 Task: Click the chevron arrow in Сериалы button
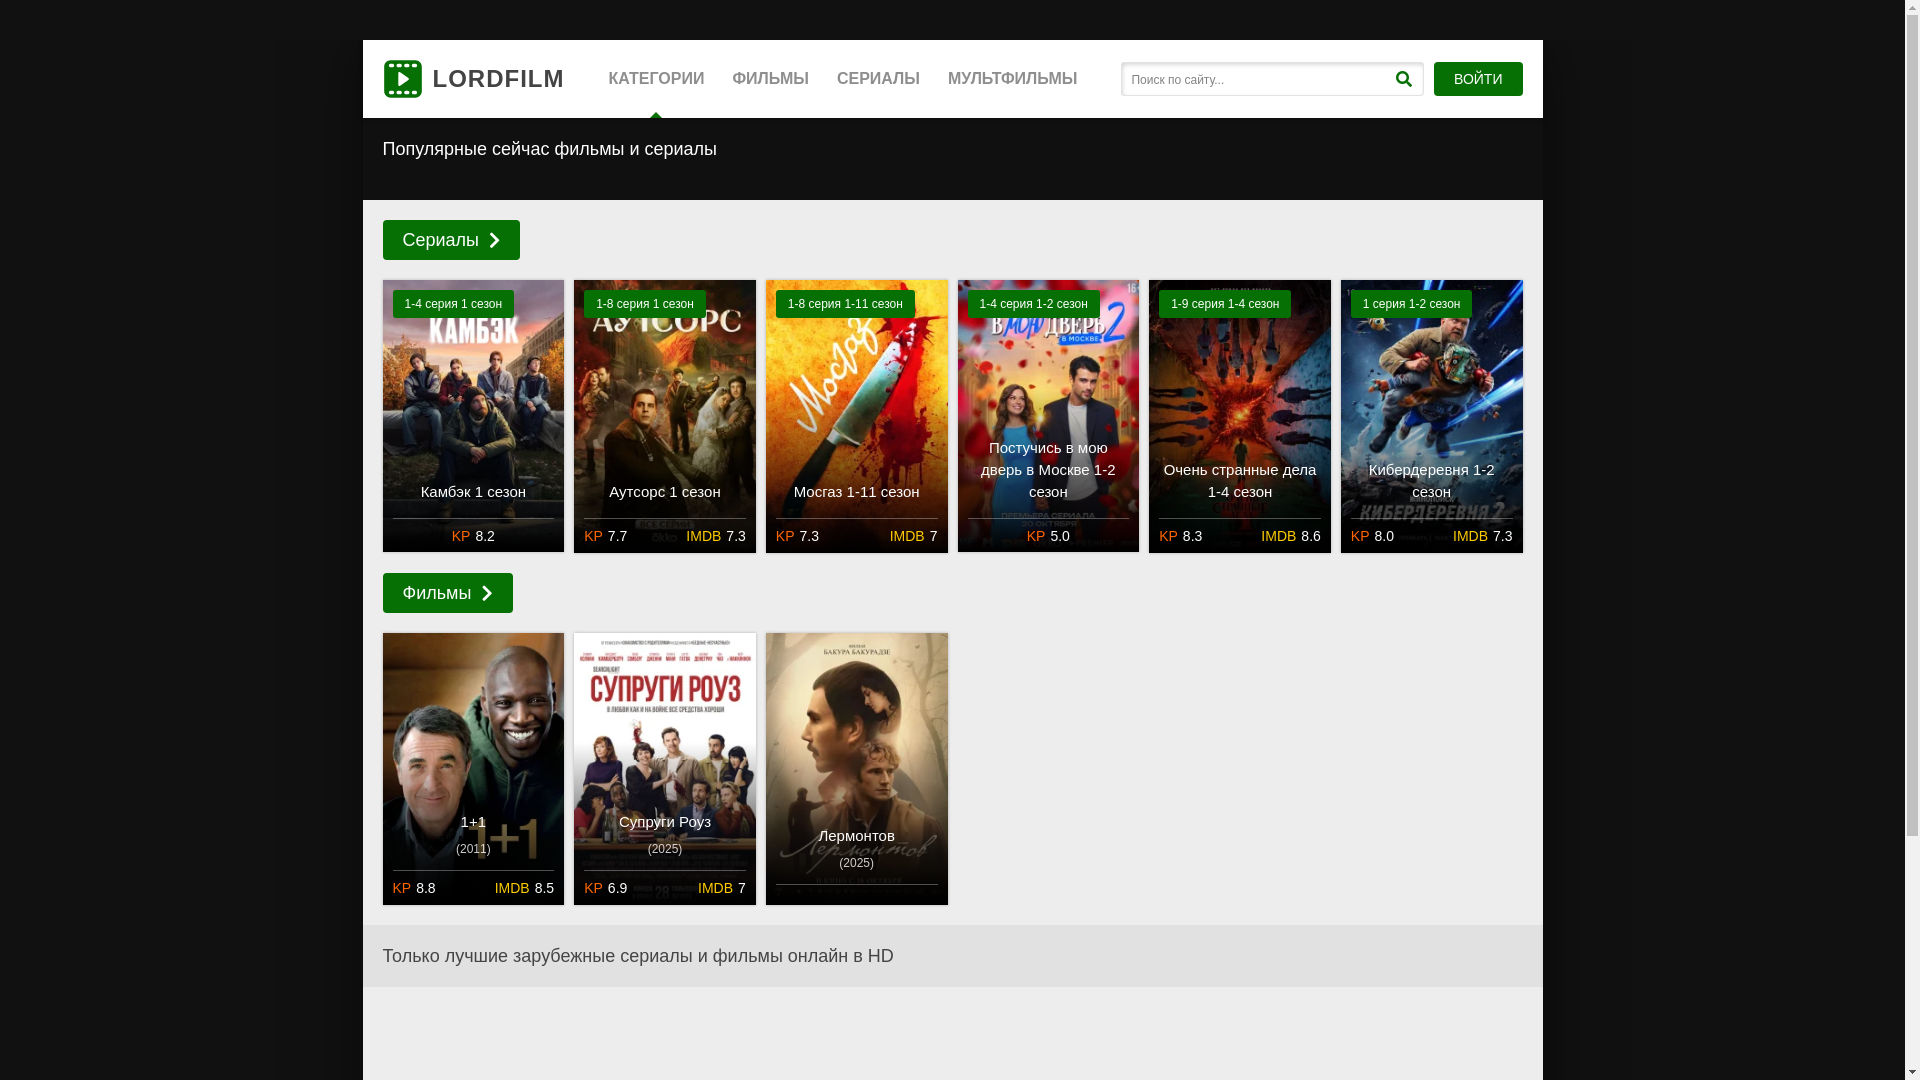coord(494,240)
